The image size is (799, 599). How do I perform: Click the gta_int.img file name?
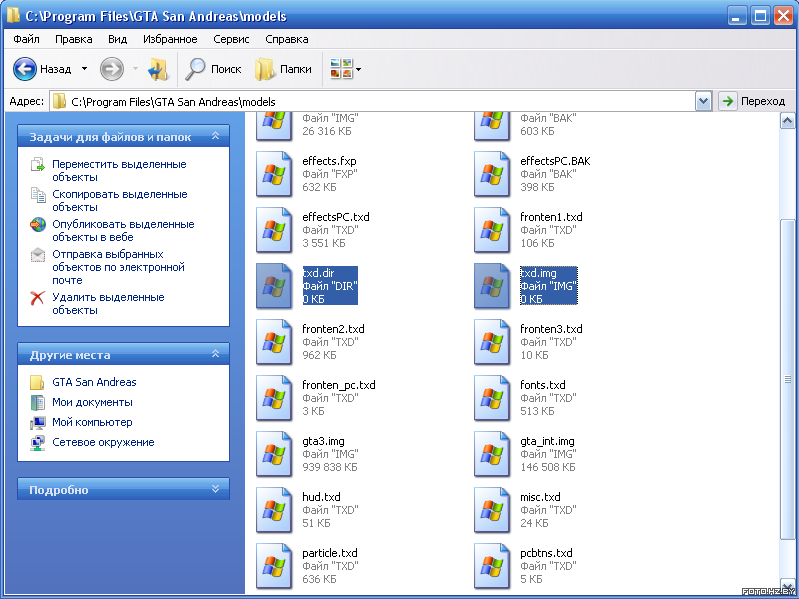[547, 441]
